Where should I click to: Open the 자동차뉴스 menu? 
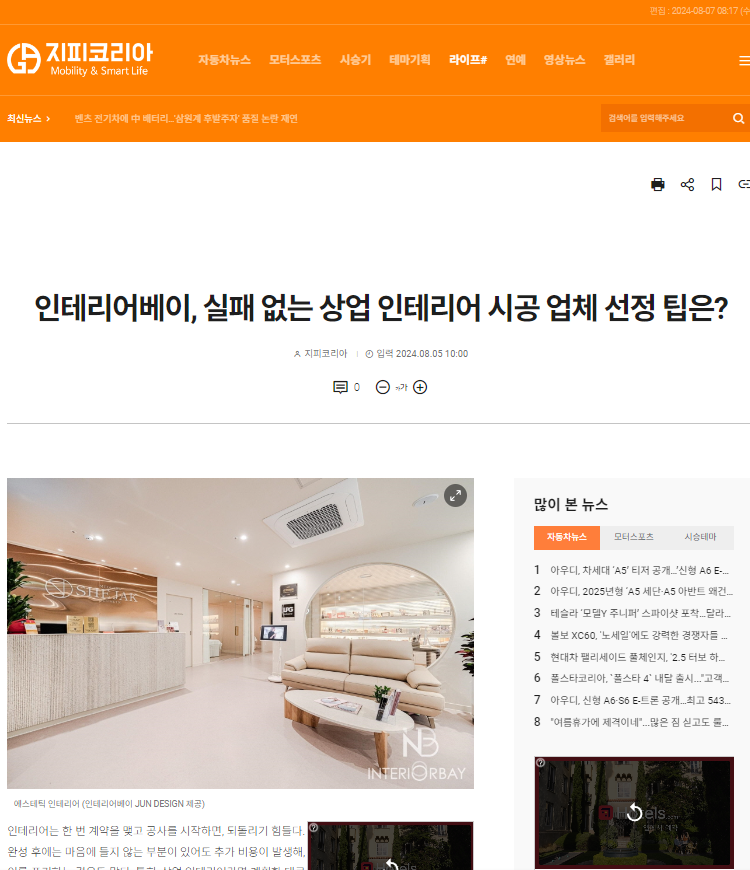[225, 59]
